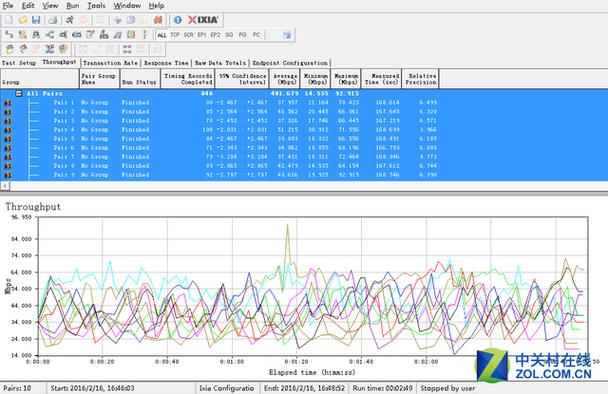608x394 pixels.
Task: Select the Pair 4 row
Action: [x=304, y=130]
